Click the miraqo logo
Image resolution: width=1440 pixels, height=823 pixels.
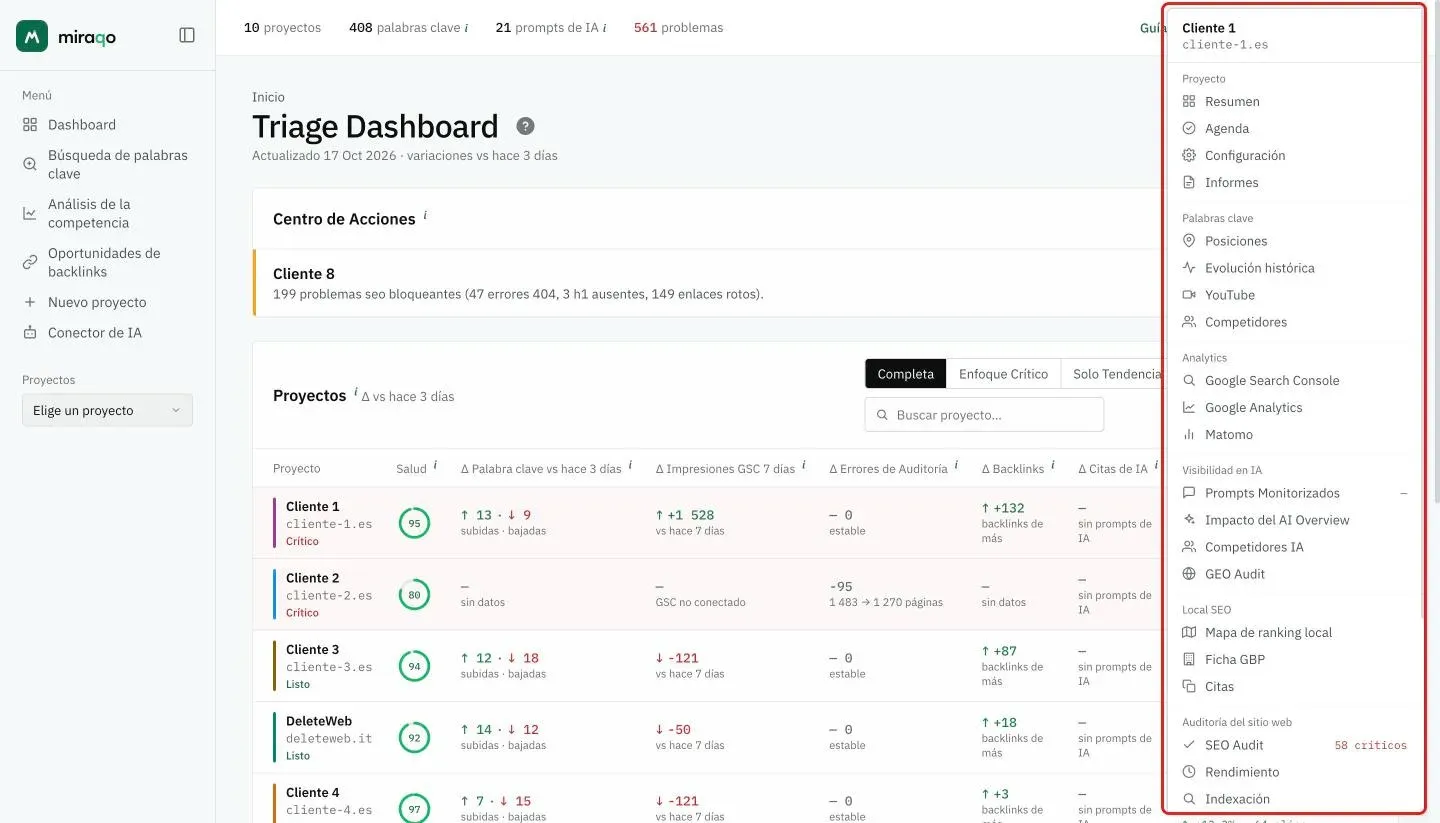pyautogui.click(x=66, y=36)
